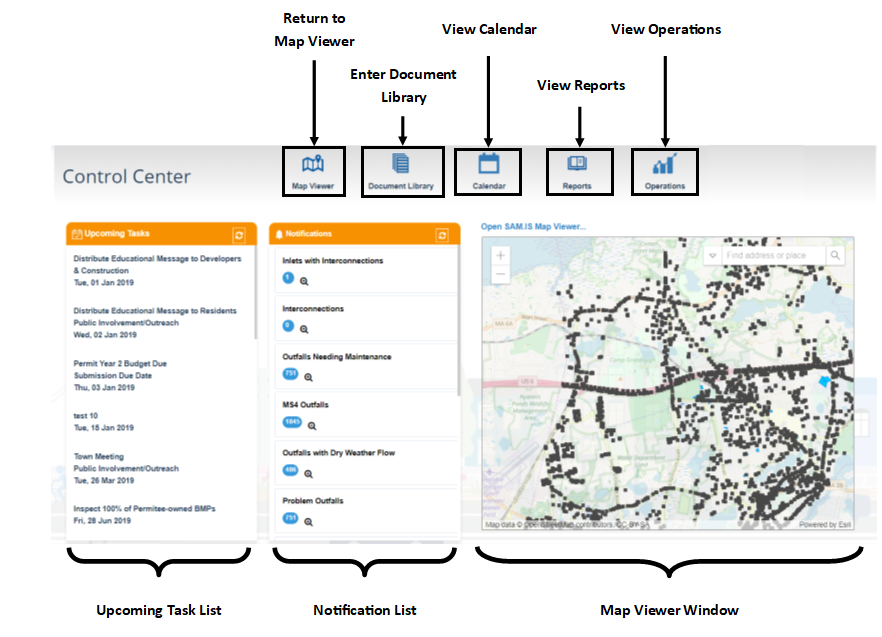This screenshot has width=882, height=637.
Task: Zoom to Inlets with Interconnections on map
Action: click(x=304, y=281)
